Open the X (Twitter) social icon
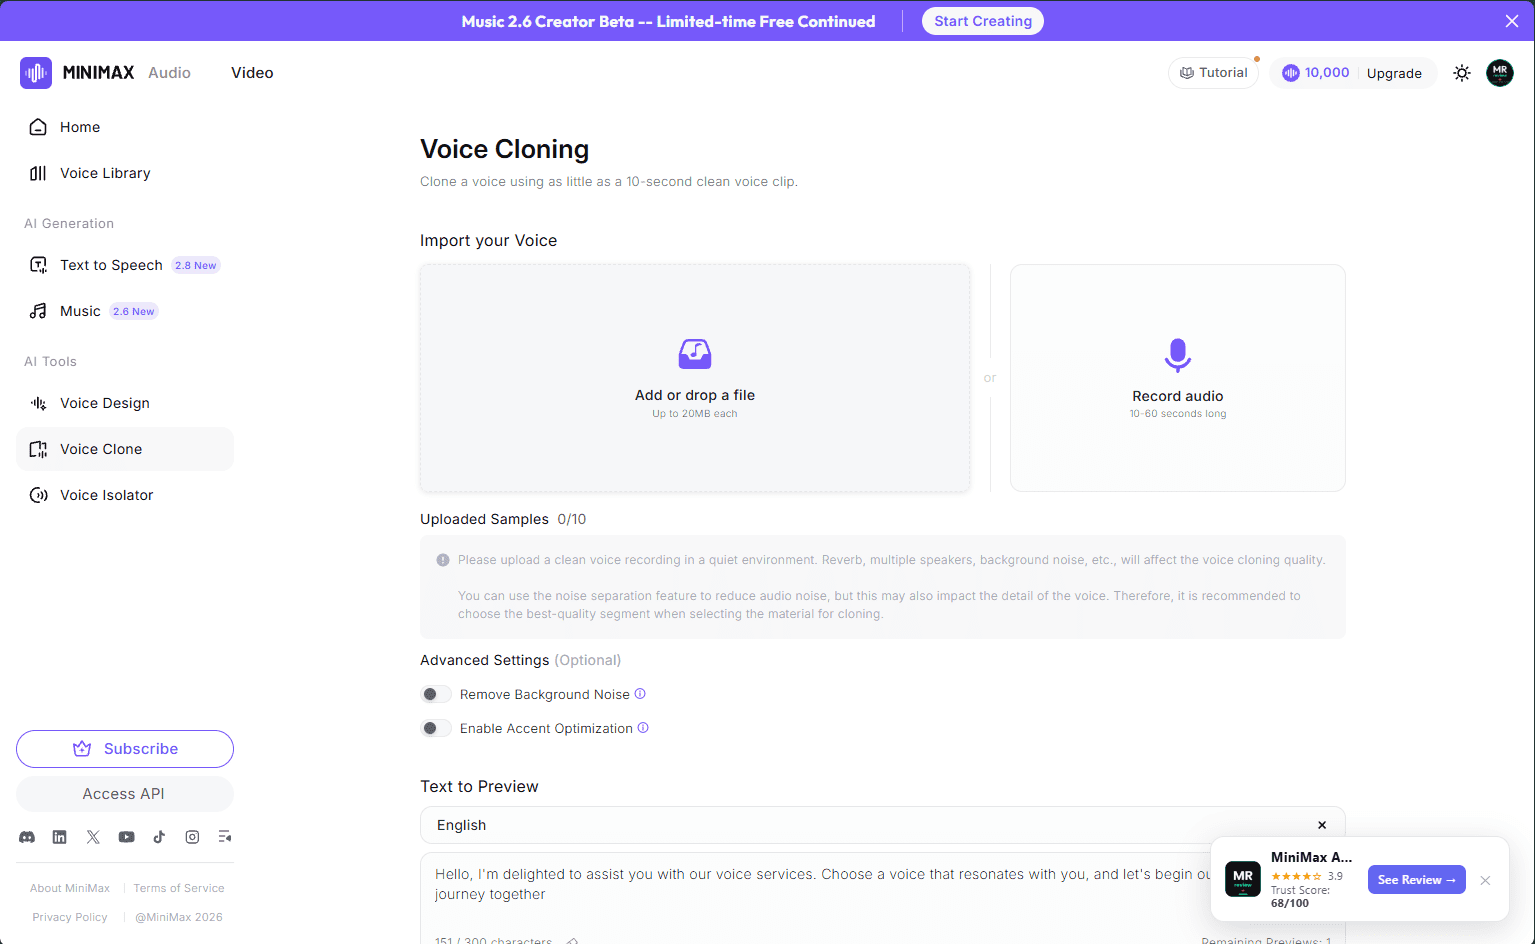The height and width of the screenshot is (944, 1535). (x=93, y=837)
